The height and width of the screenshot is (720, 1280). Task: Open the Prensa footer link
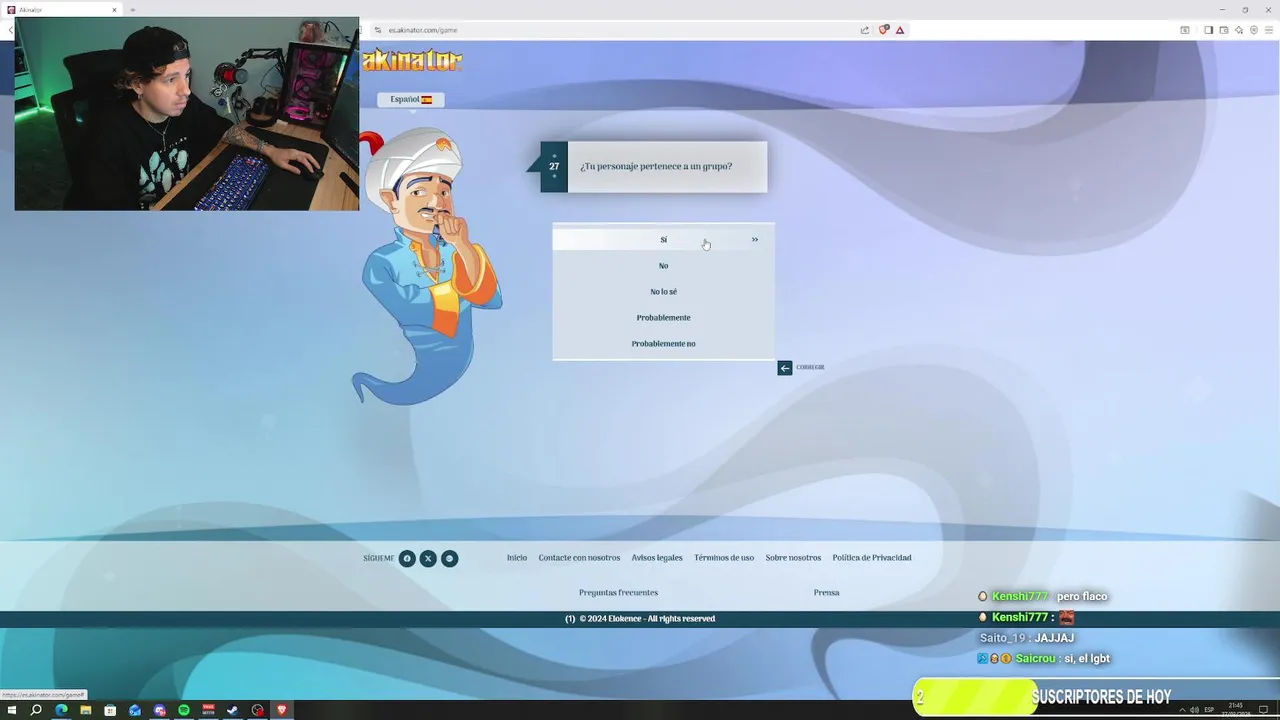point(826,593)
